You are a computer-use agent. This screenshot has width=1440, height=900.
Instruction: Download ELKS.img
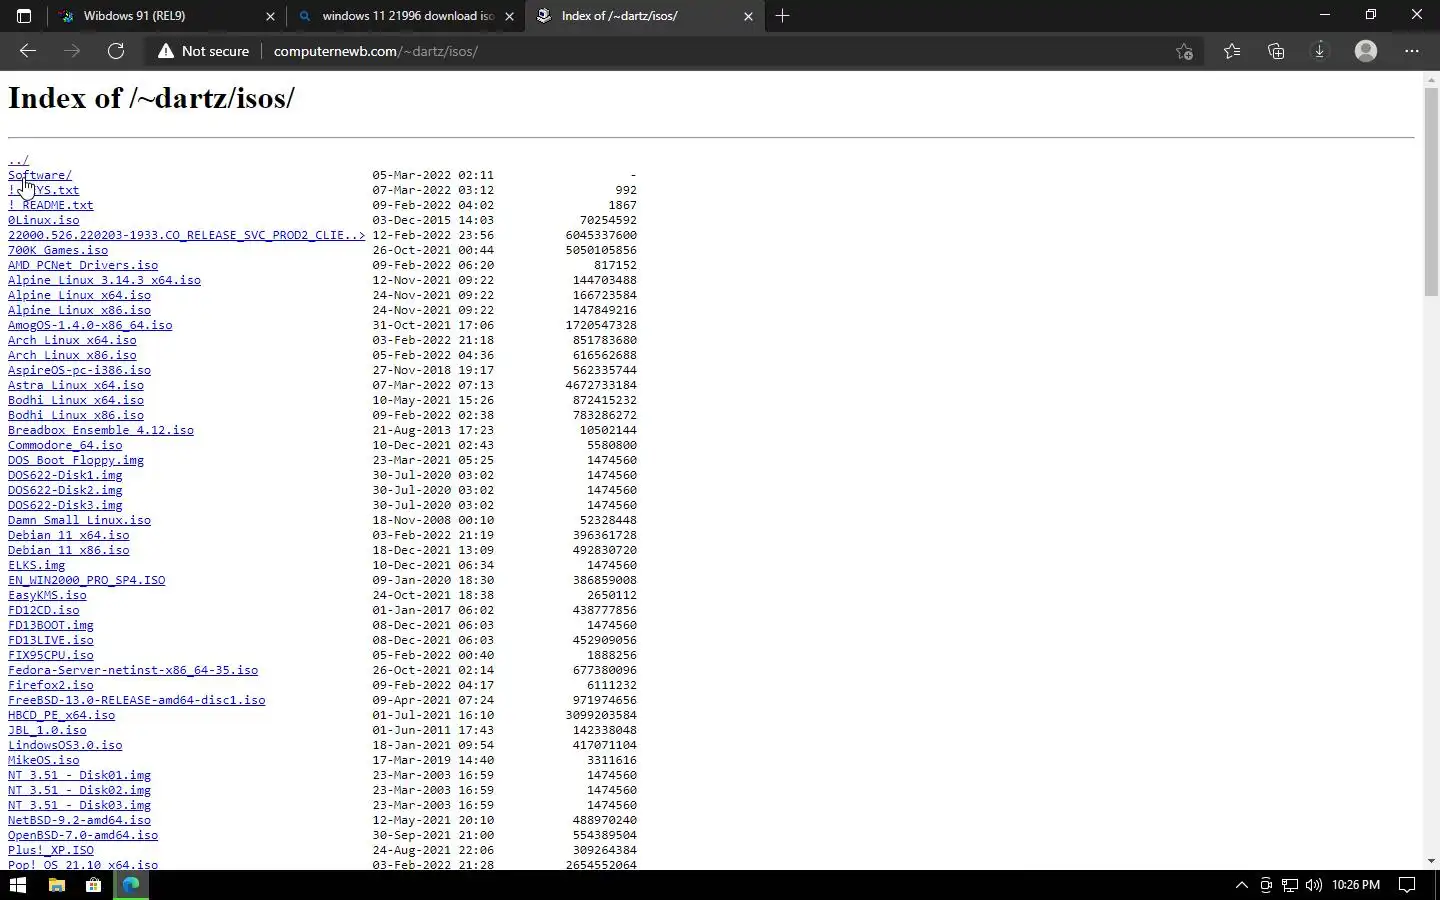[x=37, y=565]
